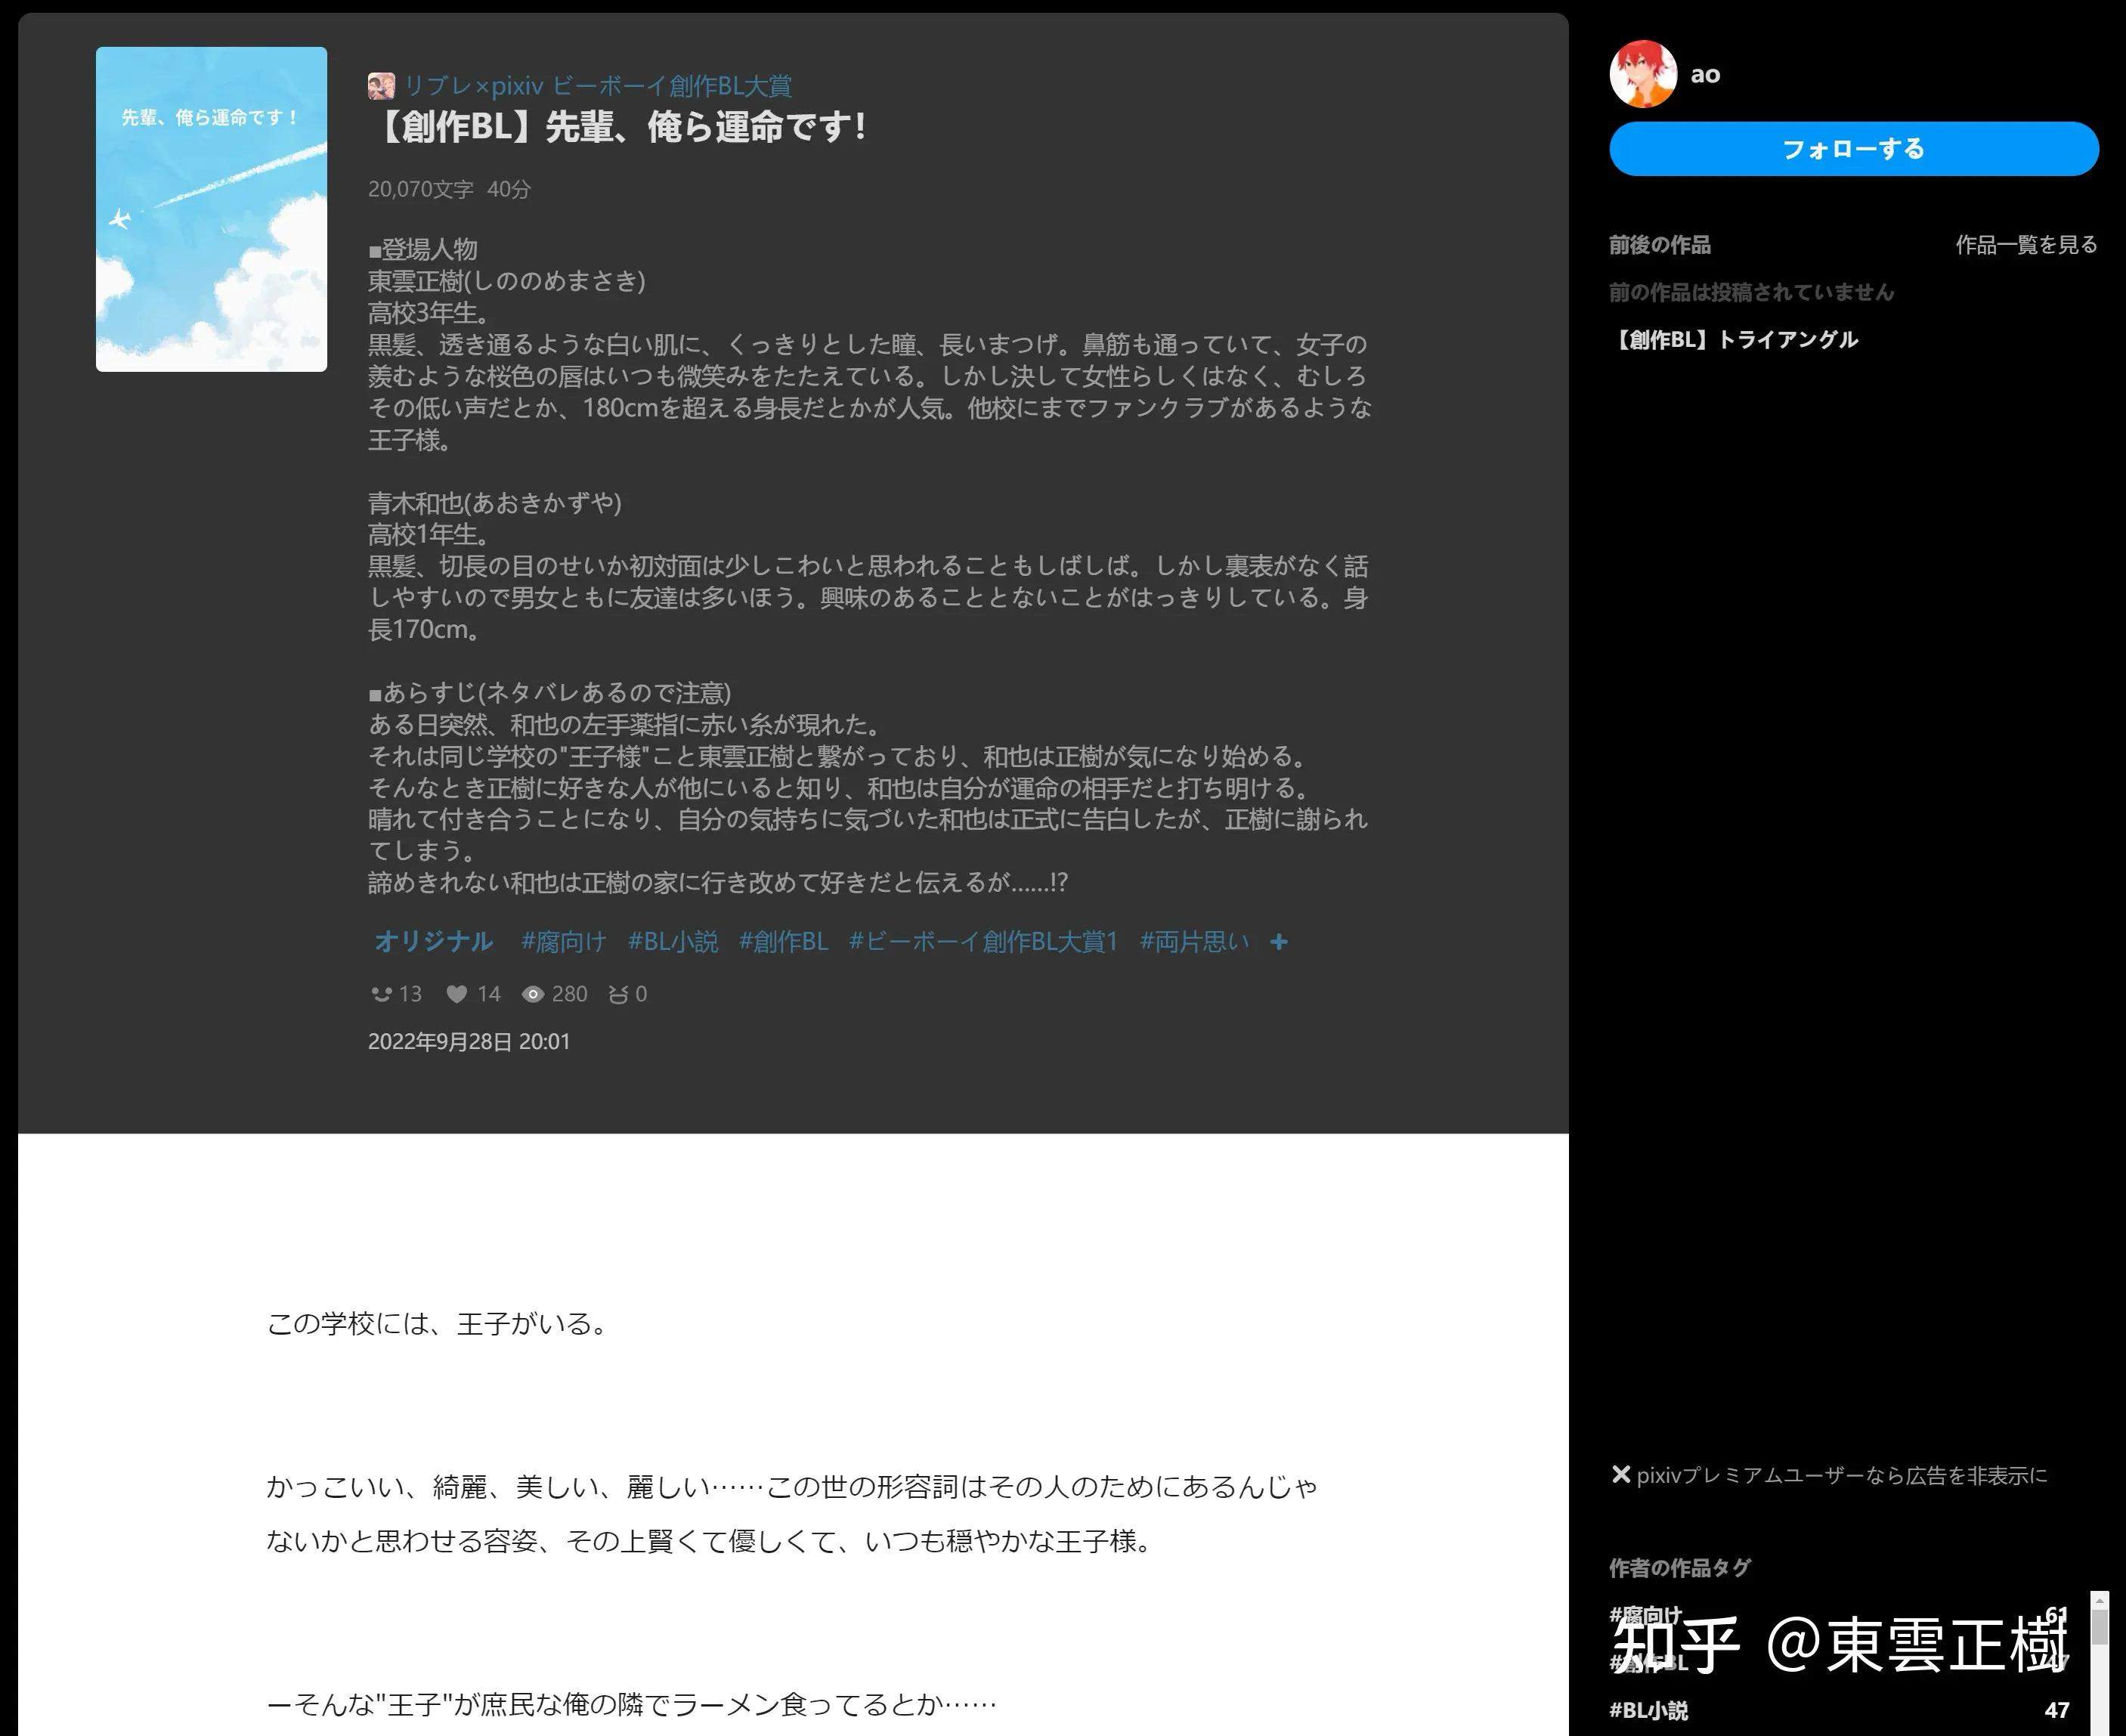Click the X icon beside pixivプレミアム notice
2126x1736 pixels.
tap(1621, 1475)
